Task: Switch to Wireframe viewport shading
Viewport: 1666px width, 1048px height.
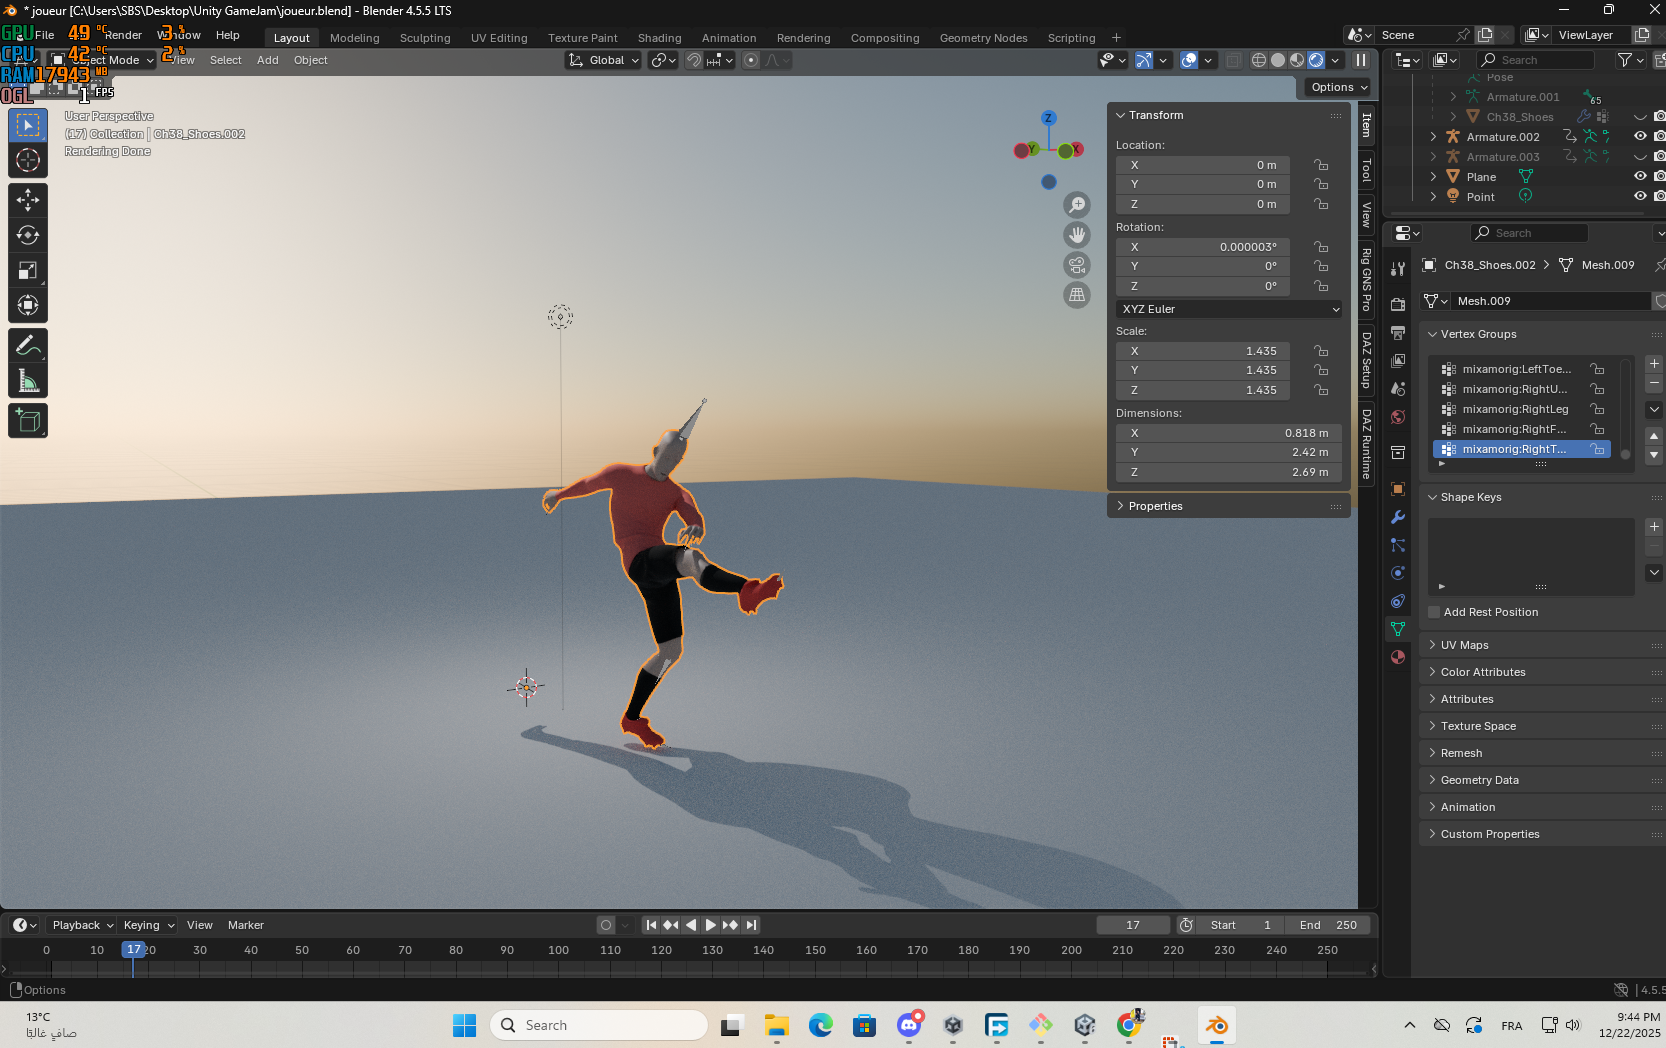Action: (1259, 60)
